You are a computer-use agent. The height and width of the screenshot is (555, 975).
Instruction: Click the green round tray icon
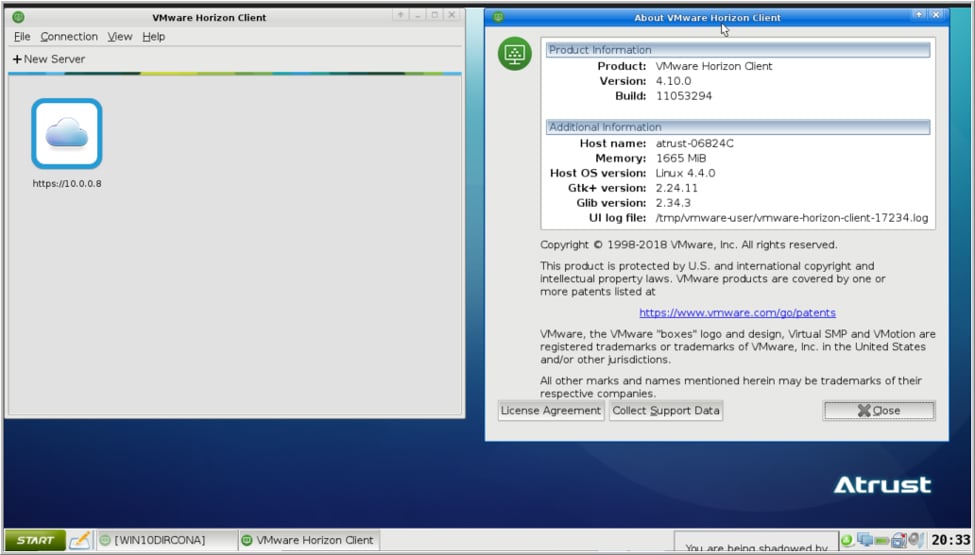coord(847,540)
